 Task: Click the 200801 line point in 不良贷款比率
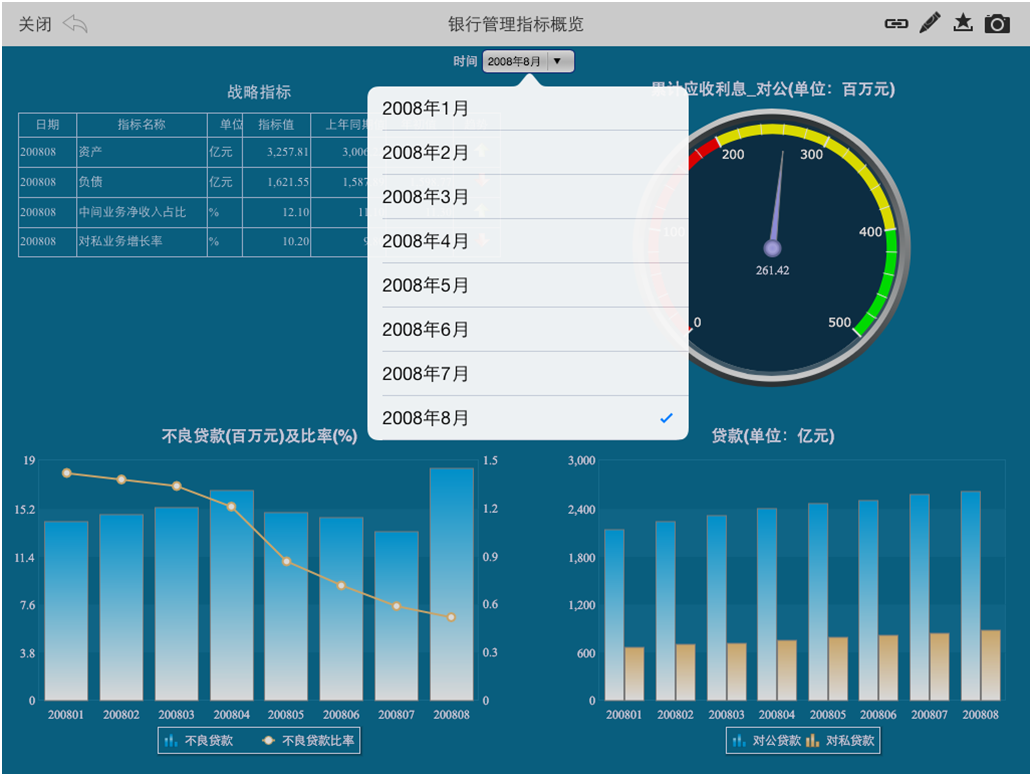(66, 473)
